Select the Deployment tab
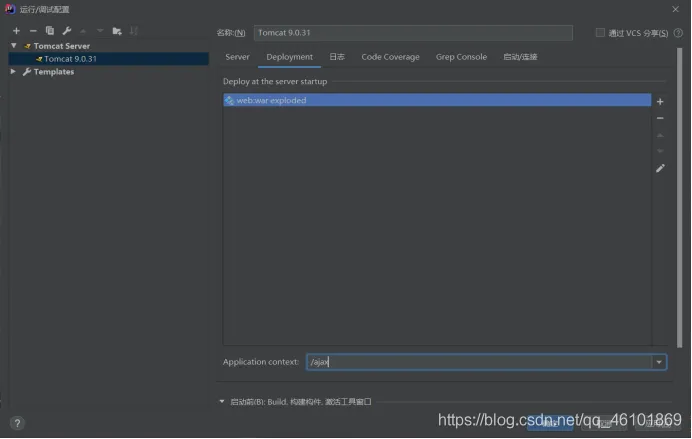692x439 pixels. 290,57
